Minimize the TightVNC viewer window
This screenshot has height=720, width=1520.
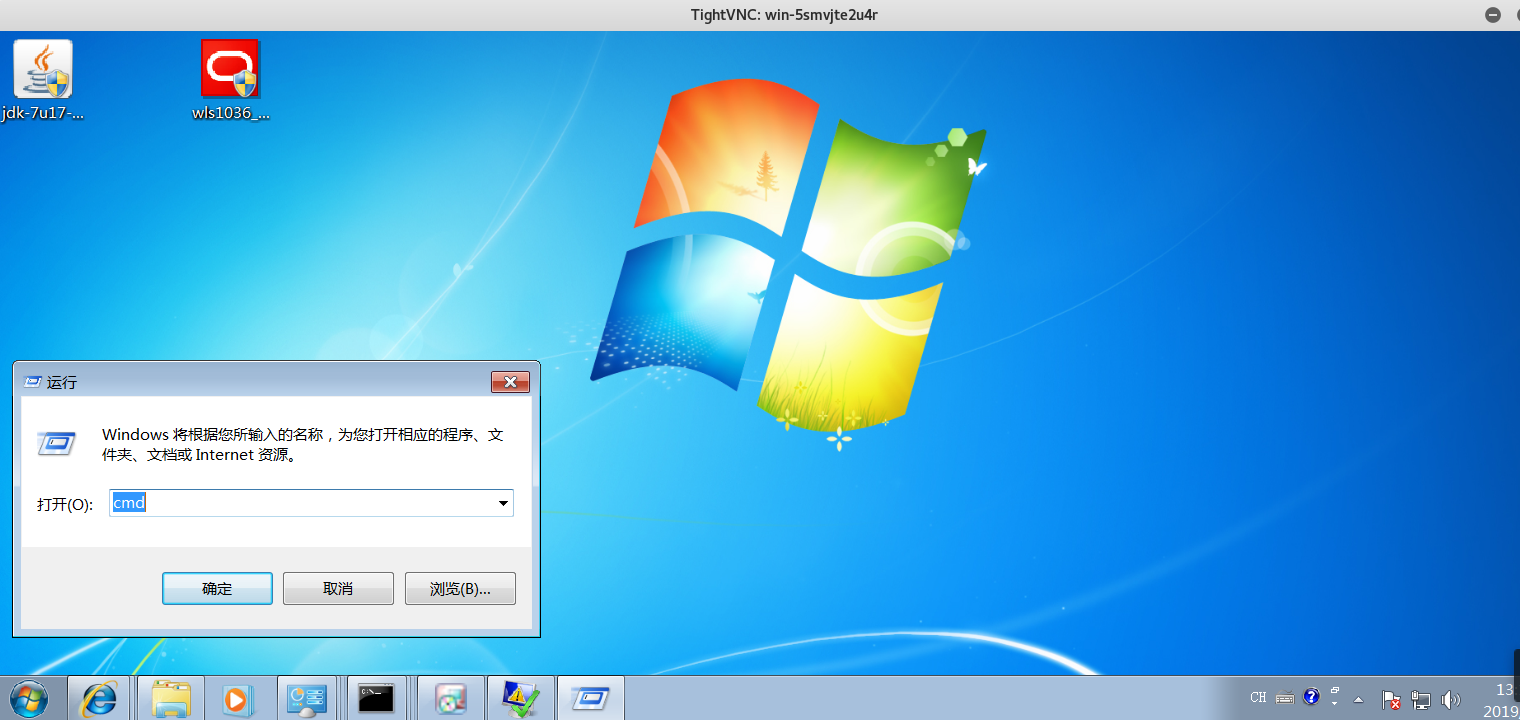pos(1493,15)
